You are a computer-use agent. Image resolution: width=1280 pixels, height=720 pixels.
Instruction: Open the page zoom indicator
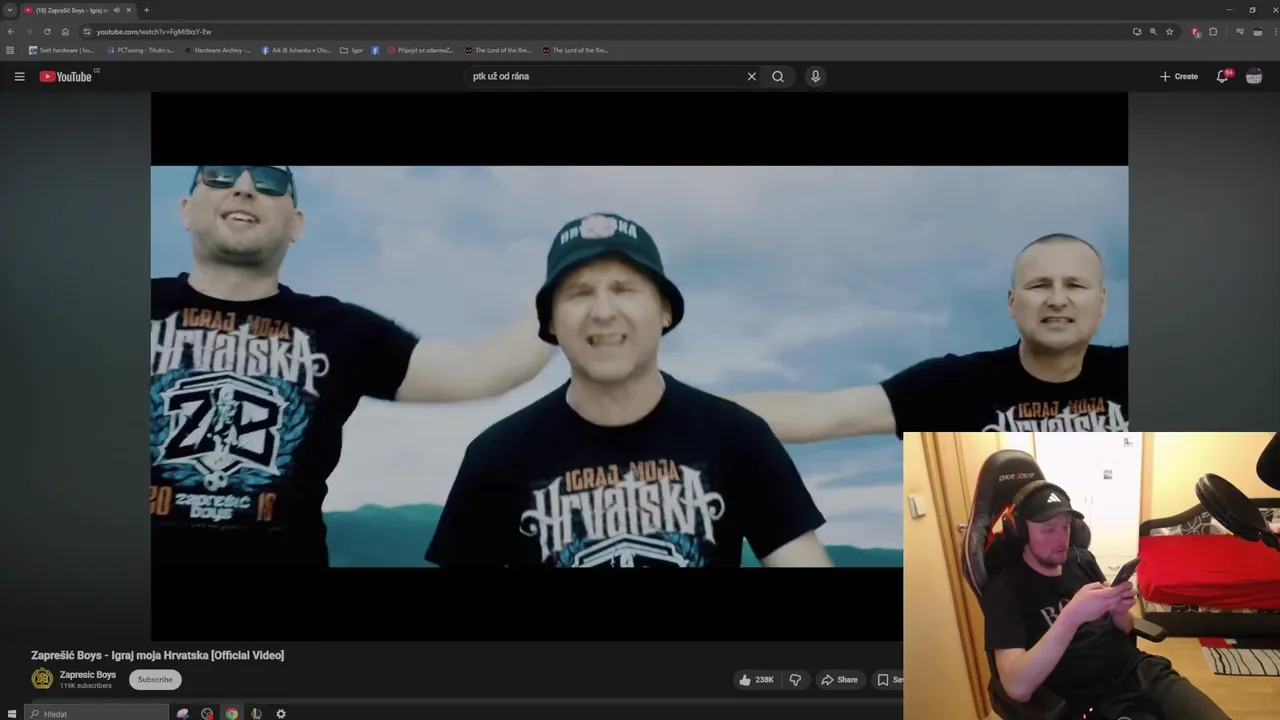[1153, 31]
